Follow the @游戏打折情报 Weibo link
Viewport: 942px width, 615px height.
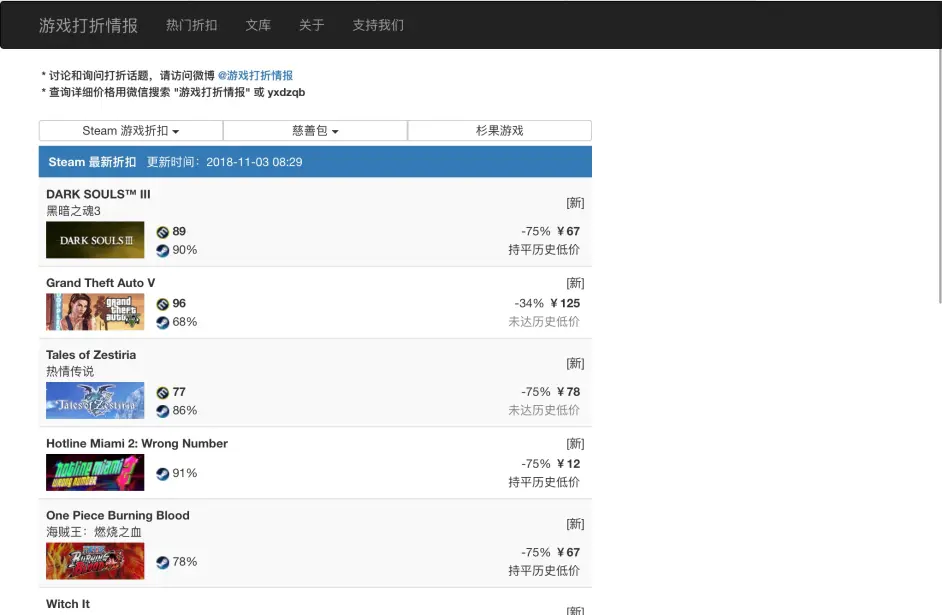point(255,75)
